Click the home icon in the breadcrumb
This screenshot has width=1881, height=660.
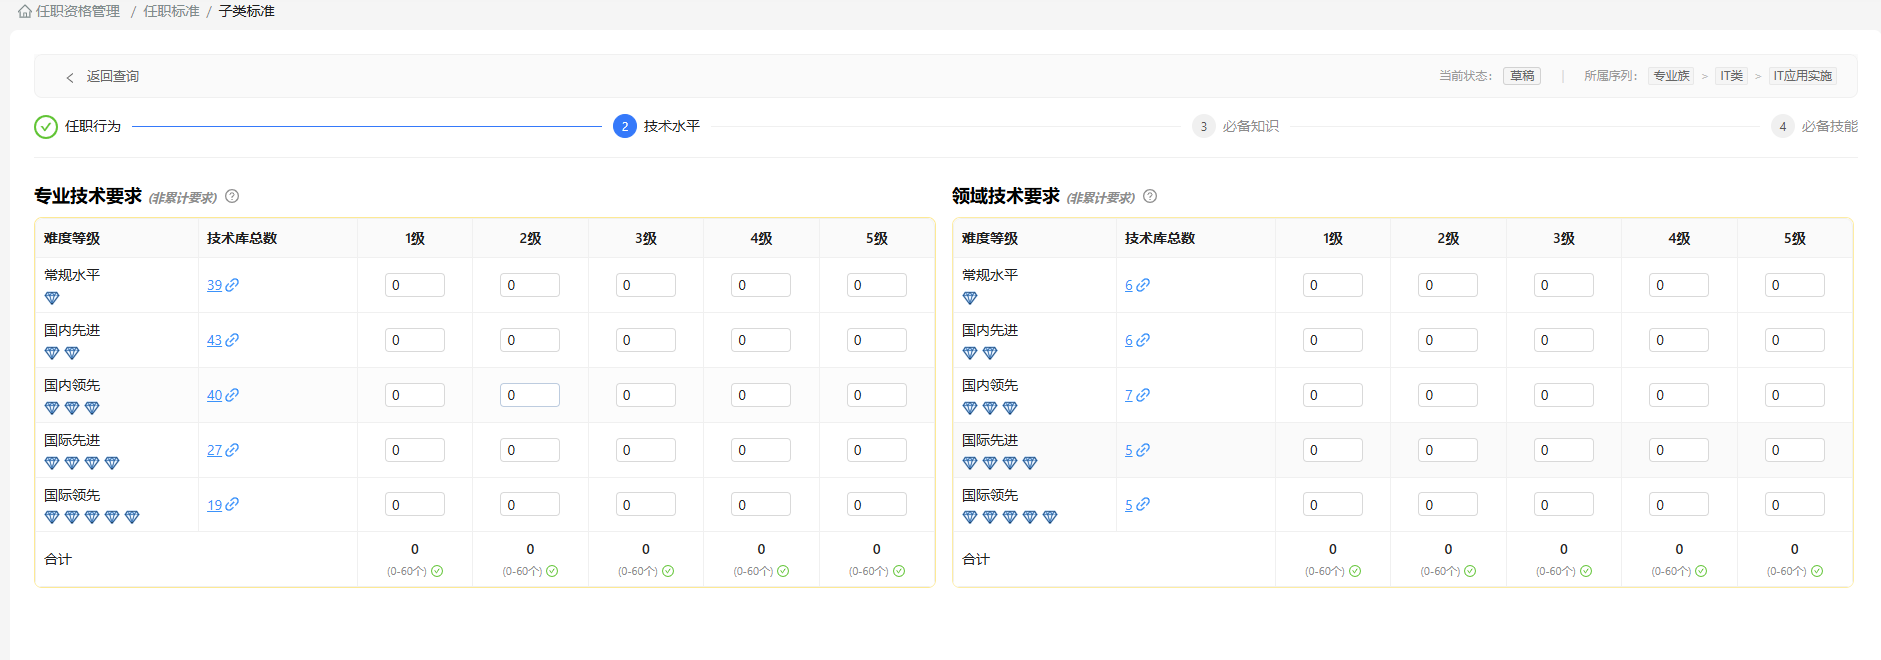pos(24,12)
